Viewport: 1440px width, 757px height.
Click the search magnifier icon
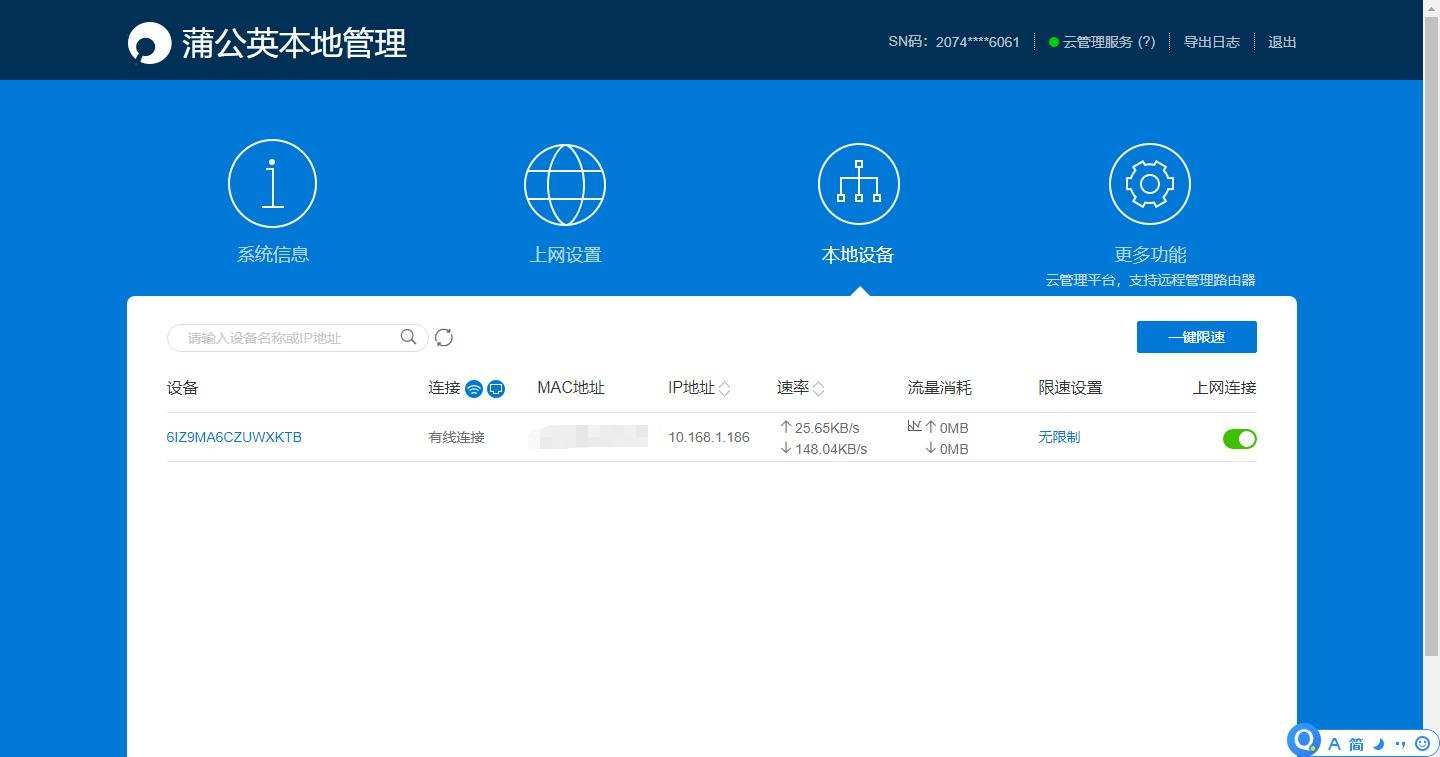[x=408, y=337]
